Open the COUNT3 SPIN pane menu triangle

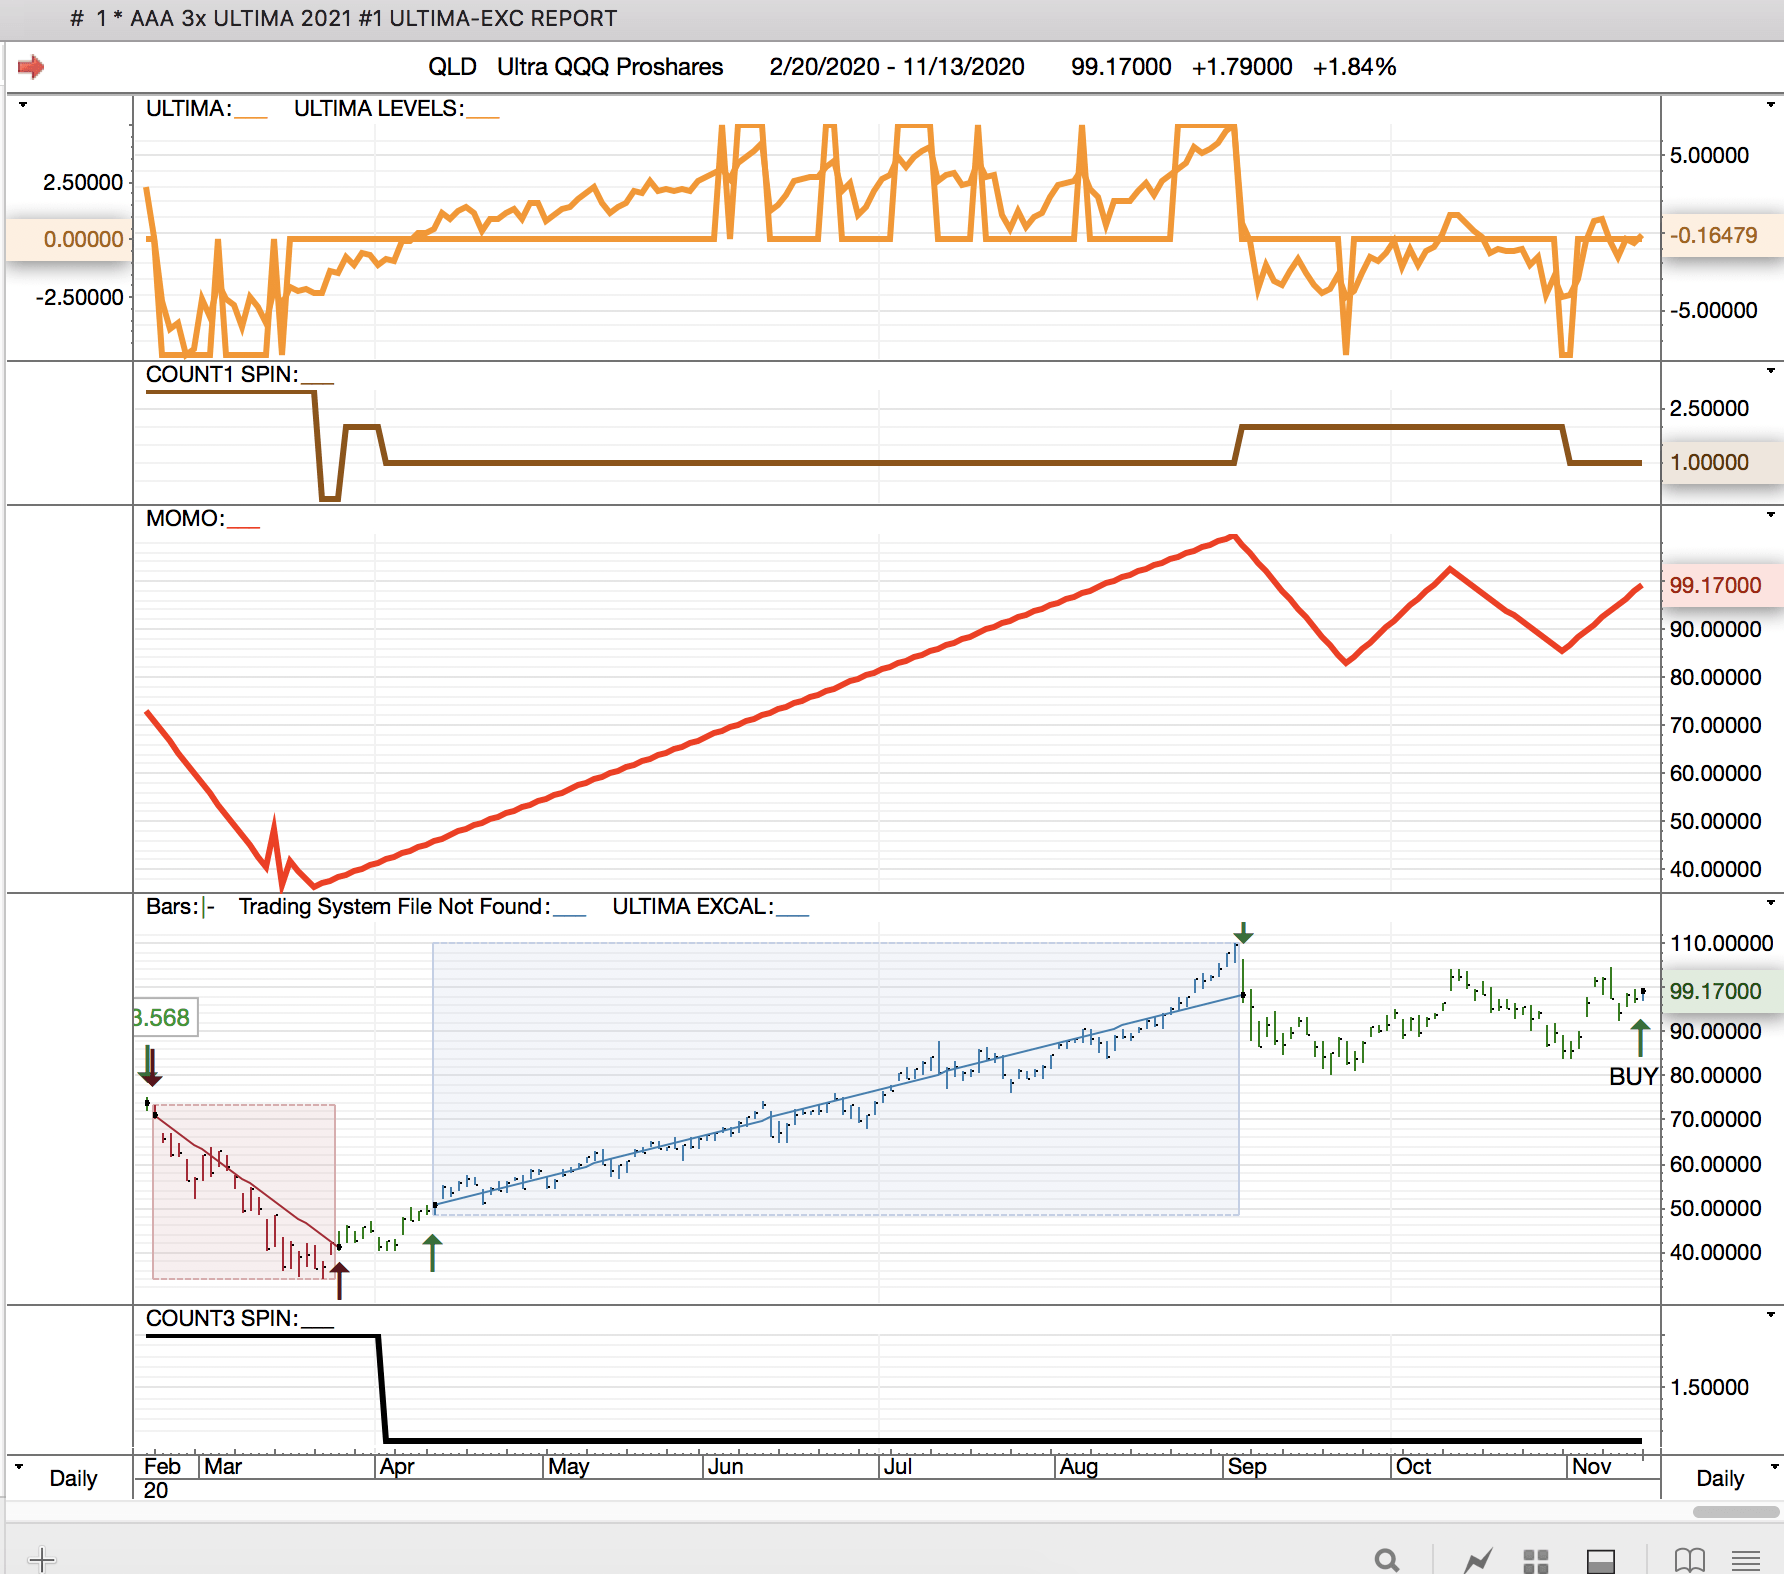click(x=1770, y=1315)
